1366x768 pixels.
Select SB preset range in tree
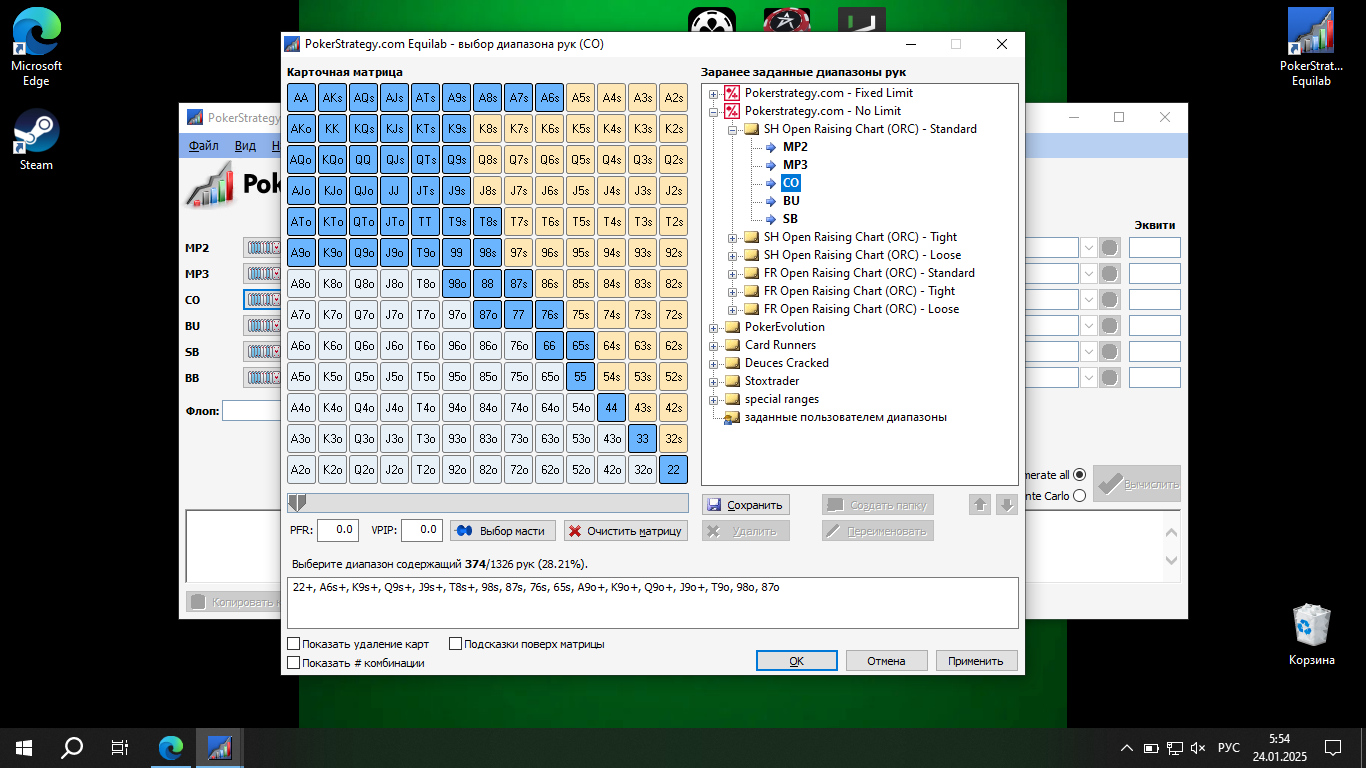click(790, 219)
